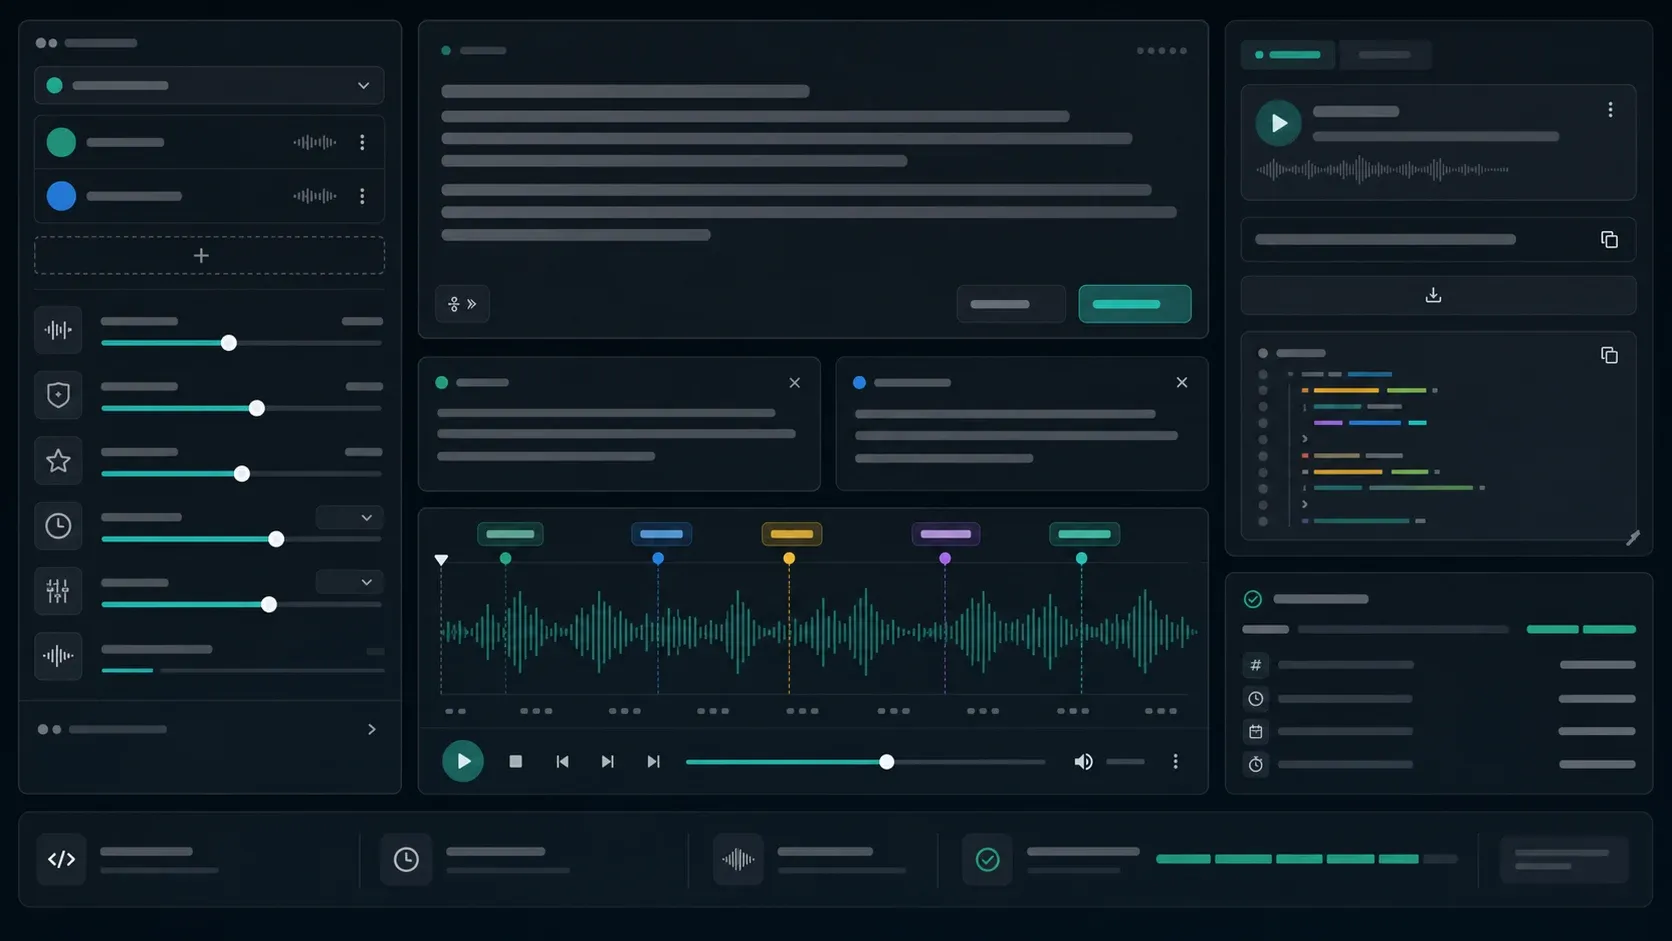Image resolution: width=1672 pixels, height=941 pixels.
Task: Click the insert-pause icon button under the text
Action: tap(462, 304)
